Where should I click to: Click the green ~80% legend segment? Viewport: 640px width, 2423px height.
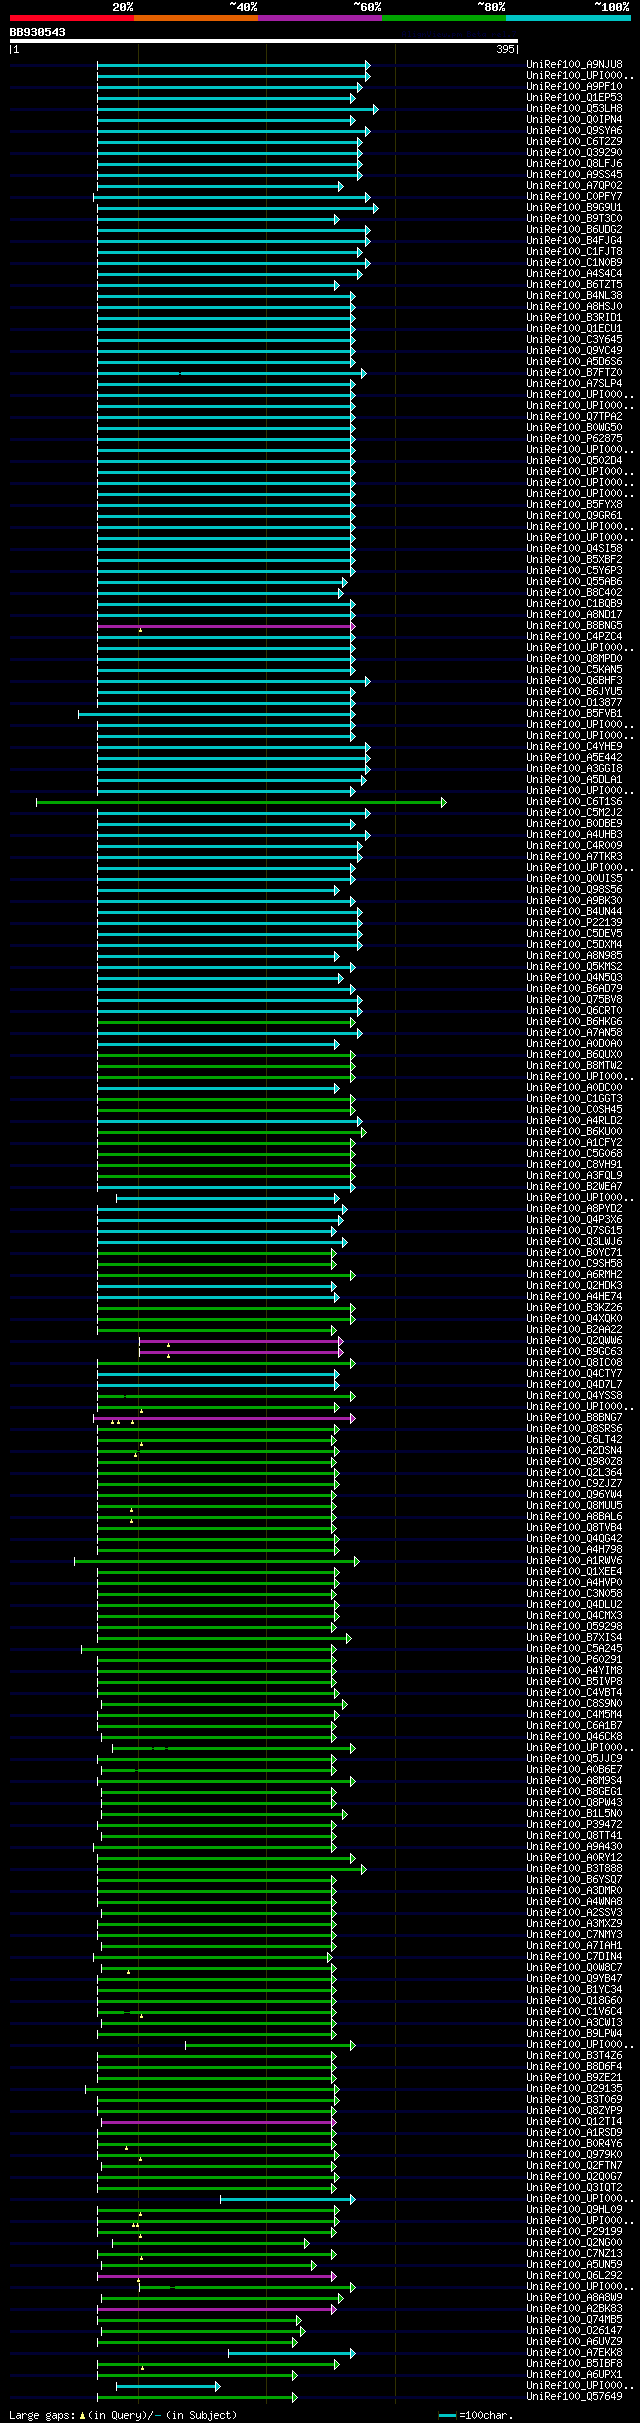click(x=444, y=18)
